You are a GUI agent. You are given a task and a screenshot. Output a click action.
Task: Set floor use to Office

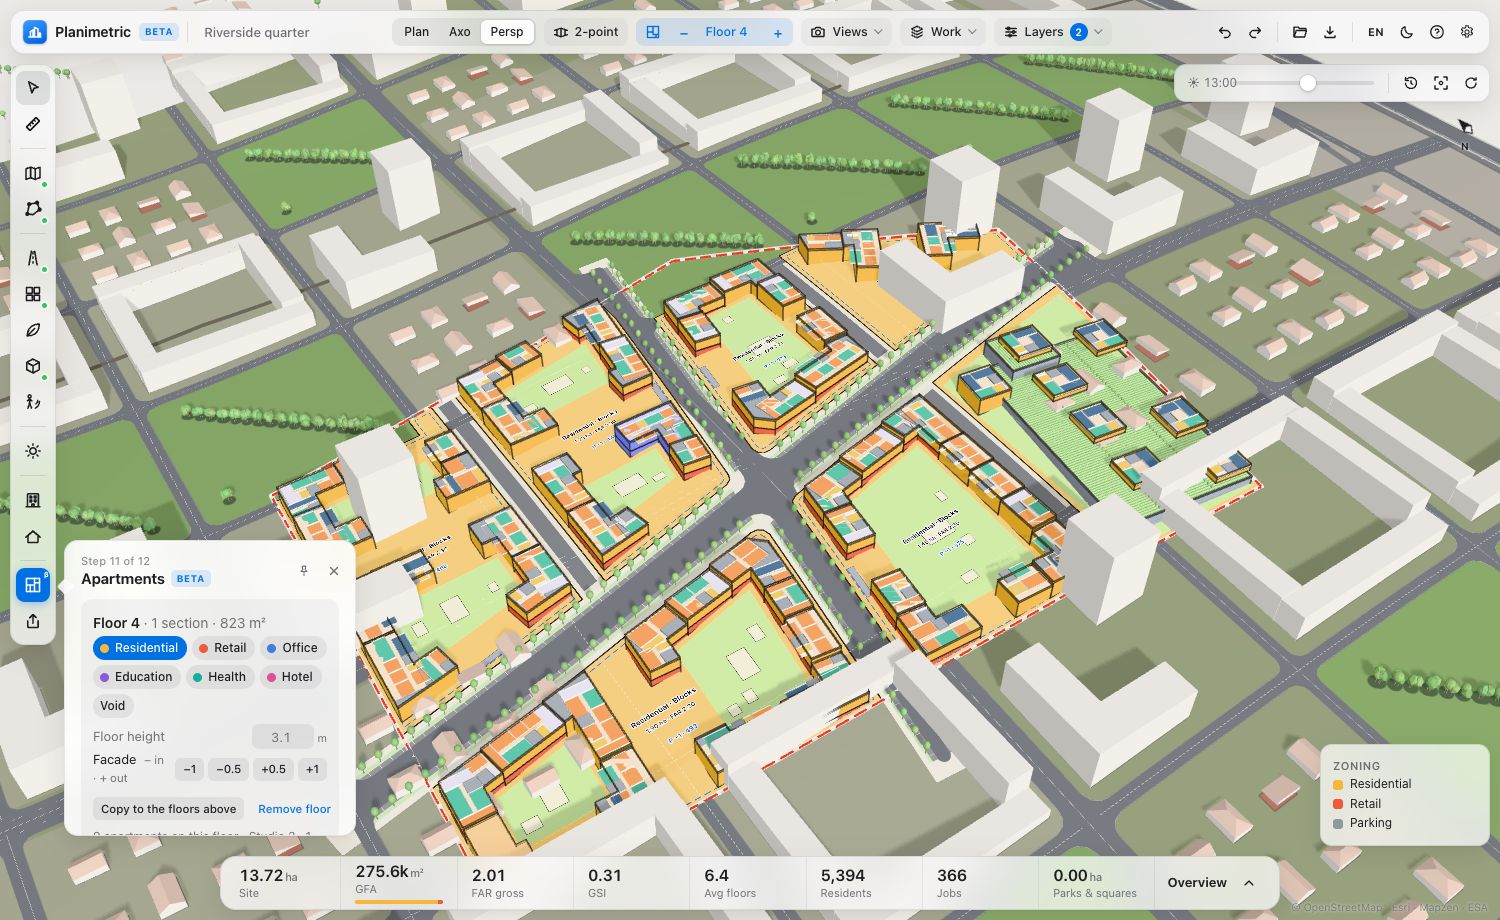(292, 648)
